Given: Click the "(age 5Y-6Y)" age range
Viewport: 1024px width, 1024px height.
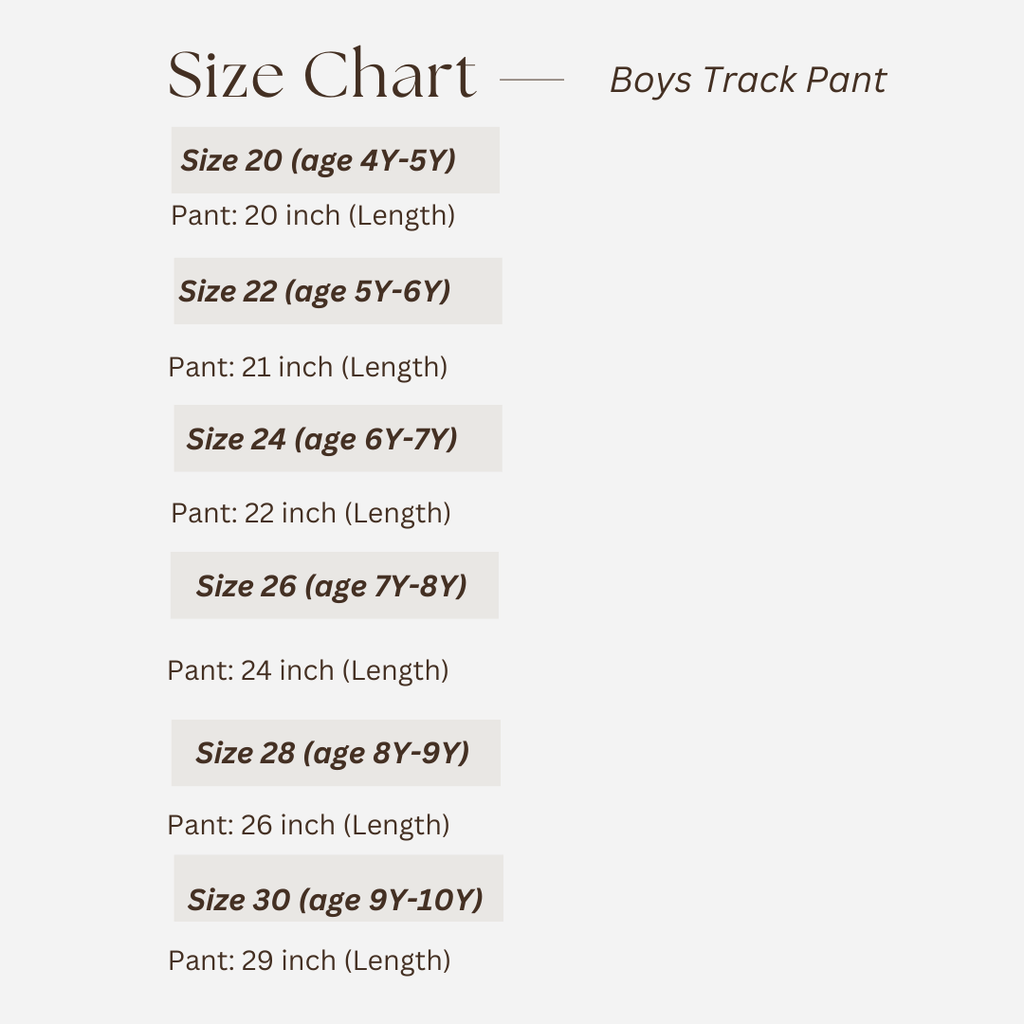Looking at the screenshot, I should pyautogui.click(x=367, y=292).
